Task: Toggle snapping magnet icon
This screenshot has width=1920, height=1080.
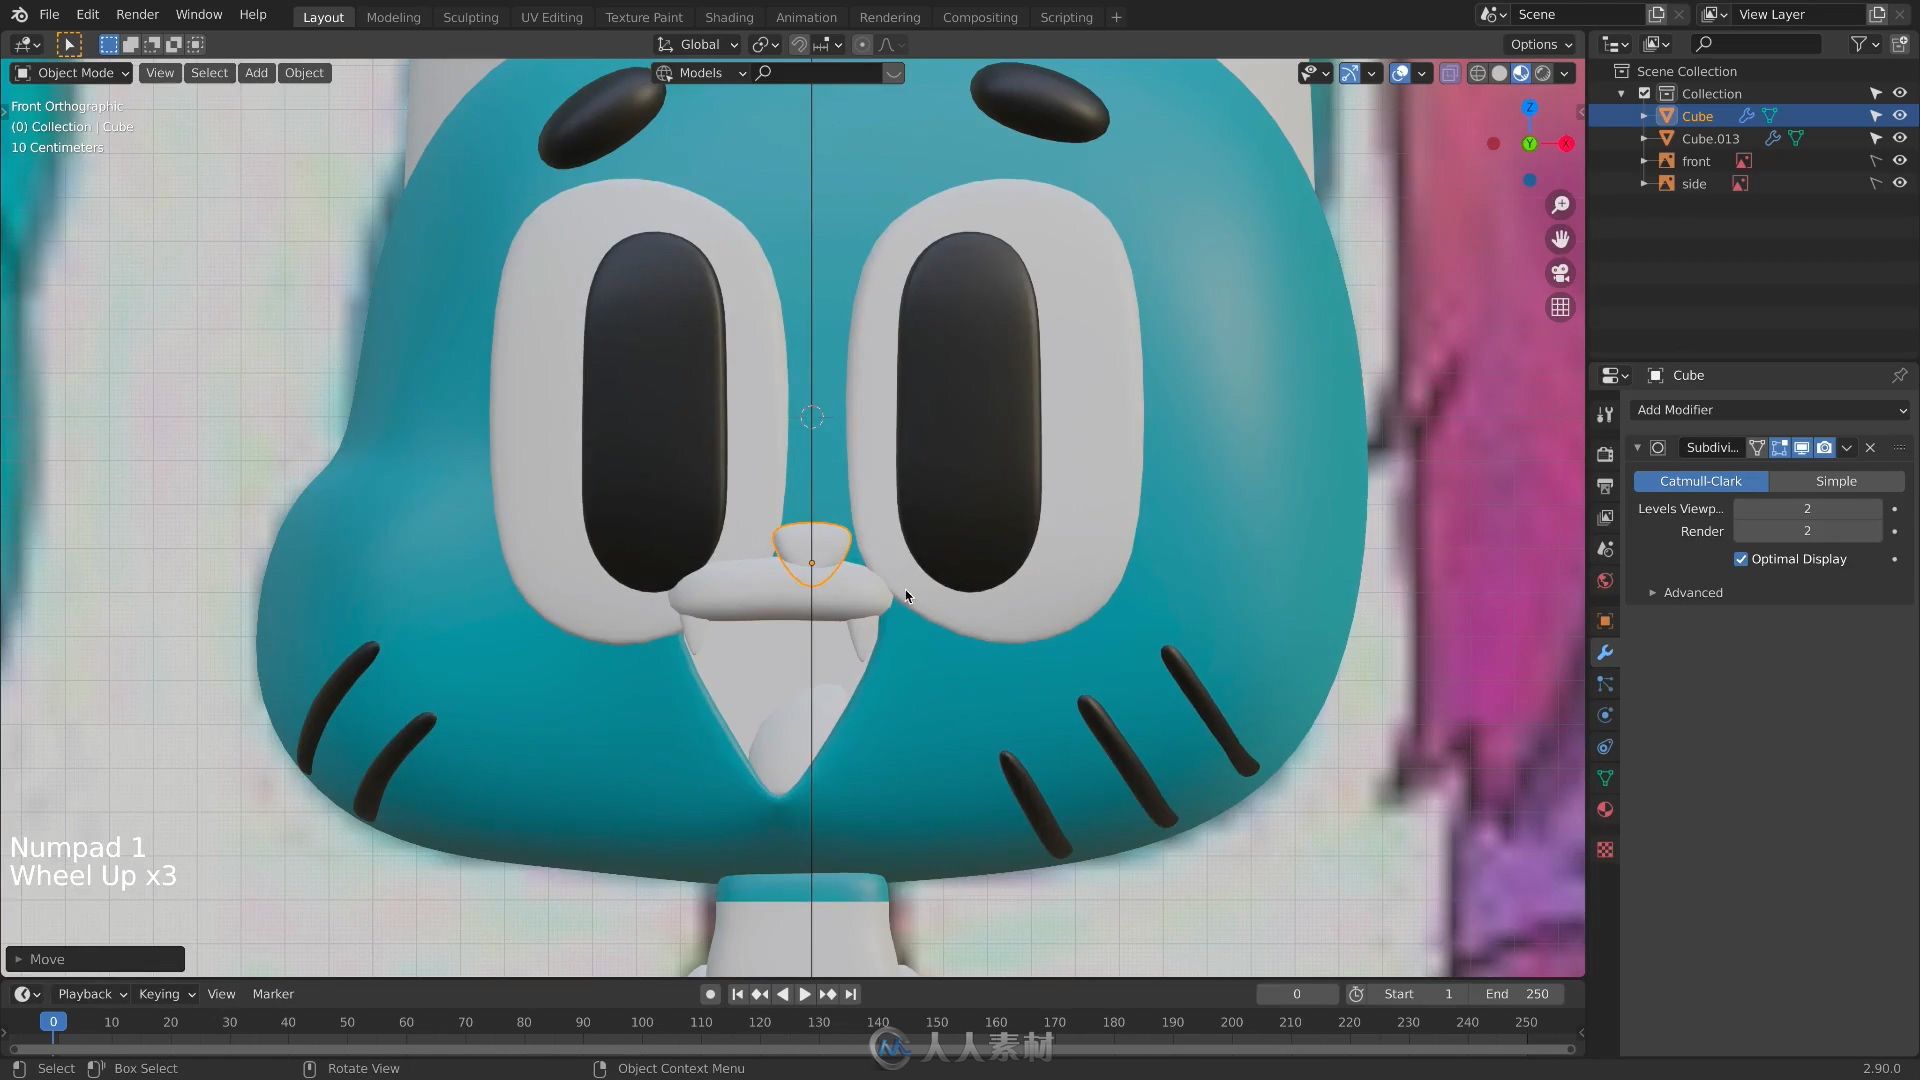Action: click(799, 44)
